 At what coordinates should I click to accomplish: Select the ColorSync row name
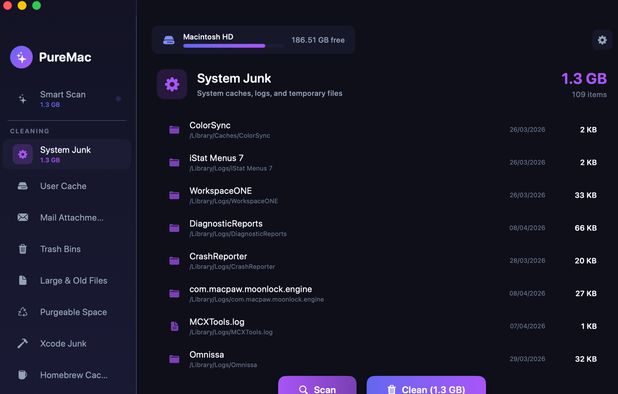tap(210, 125)
